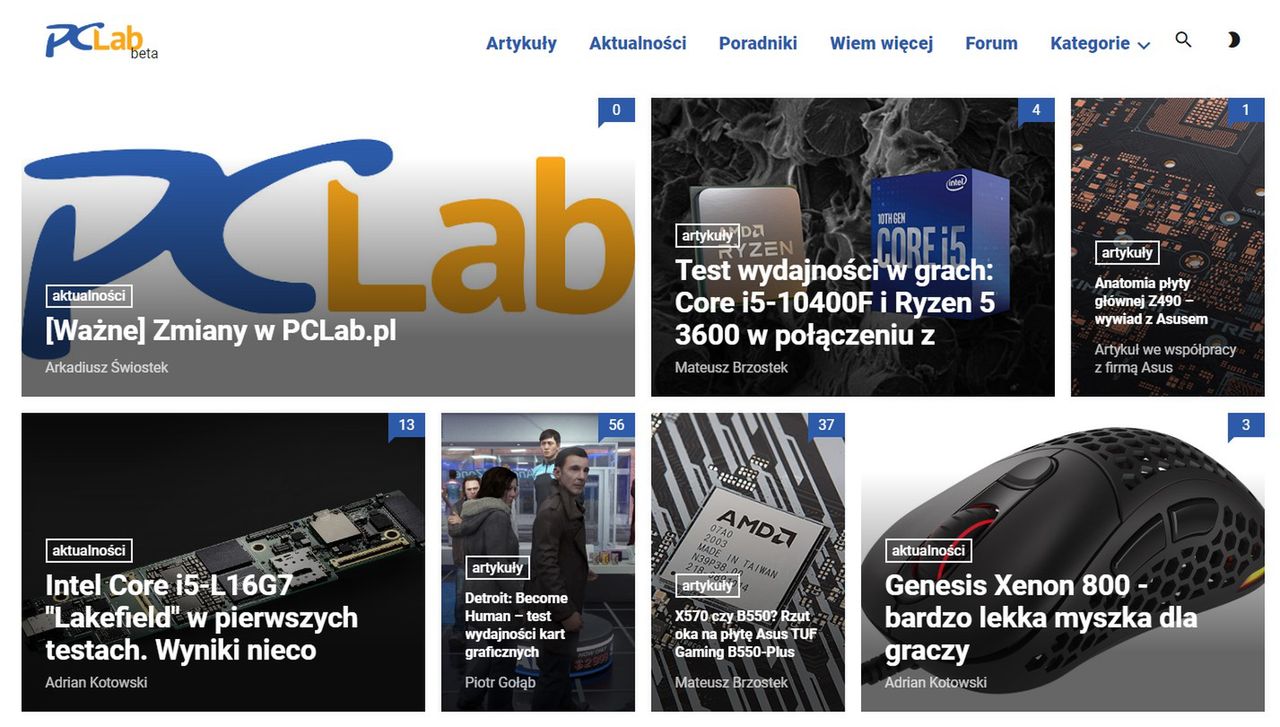
Task: Click comment badge showing 3 on Genesis article
Action: tap(1246, 425)
